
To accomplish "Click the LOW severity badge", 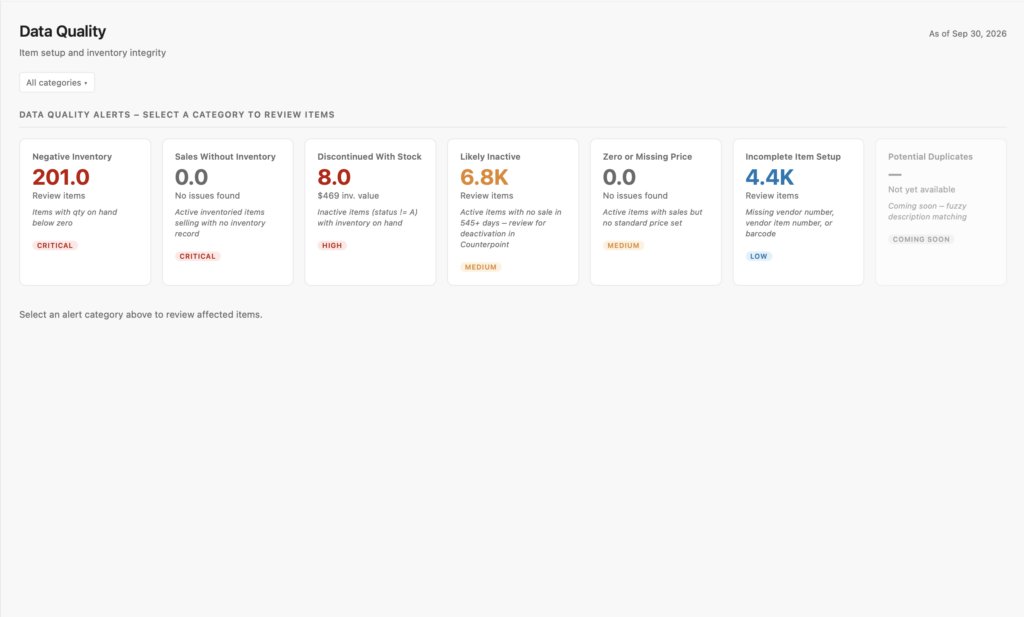I will pyautogui.click(x=758, y=256).
